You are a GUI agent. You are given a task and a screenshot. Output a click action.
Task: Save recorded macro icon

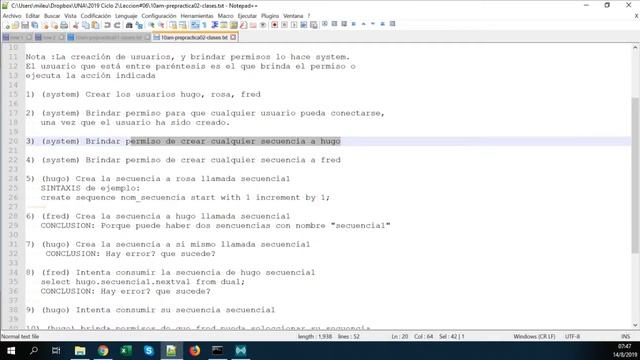(313, 25)
